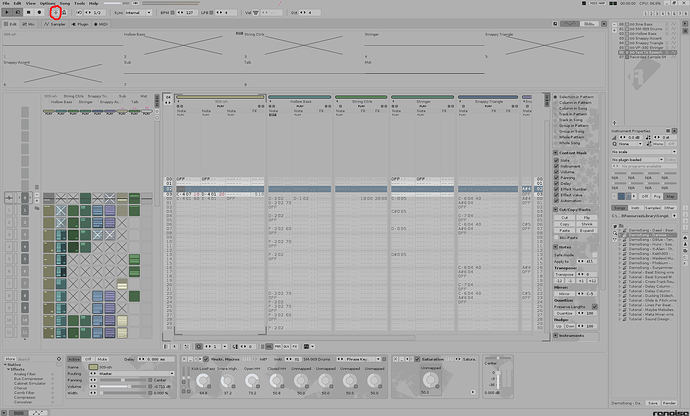Viewport: 690px width, 416px height.
Task: Adjust the track Volume slider
Action: [123, 387]
